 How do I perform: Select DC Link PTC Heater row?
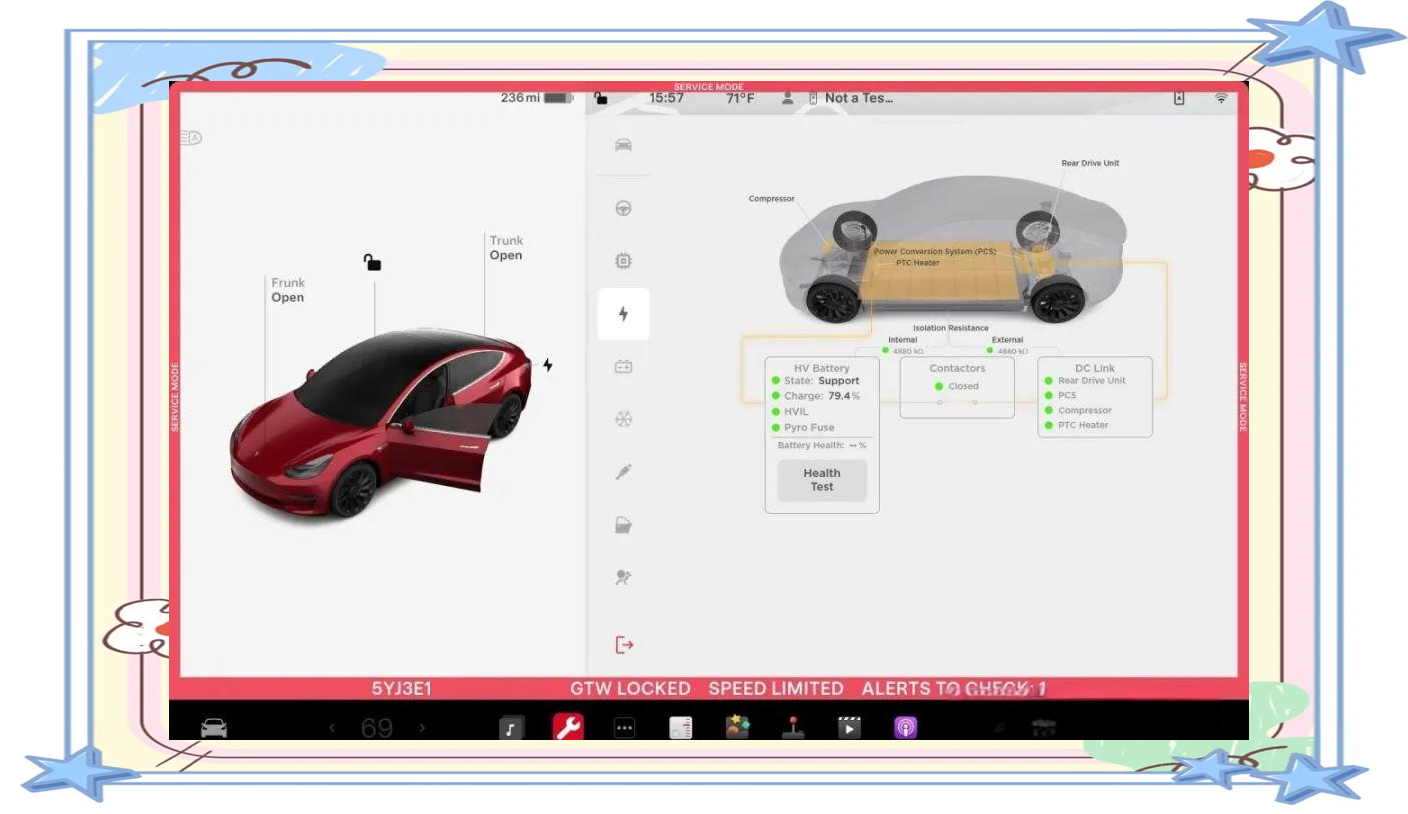pyautogui.click(x=1076, y=425)
